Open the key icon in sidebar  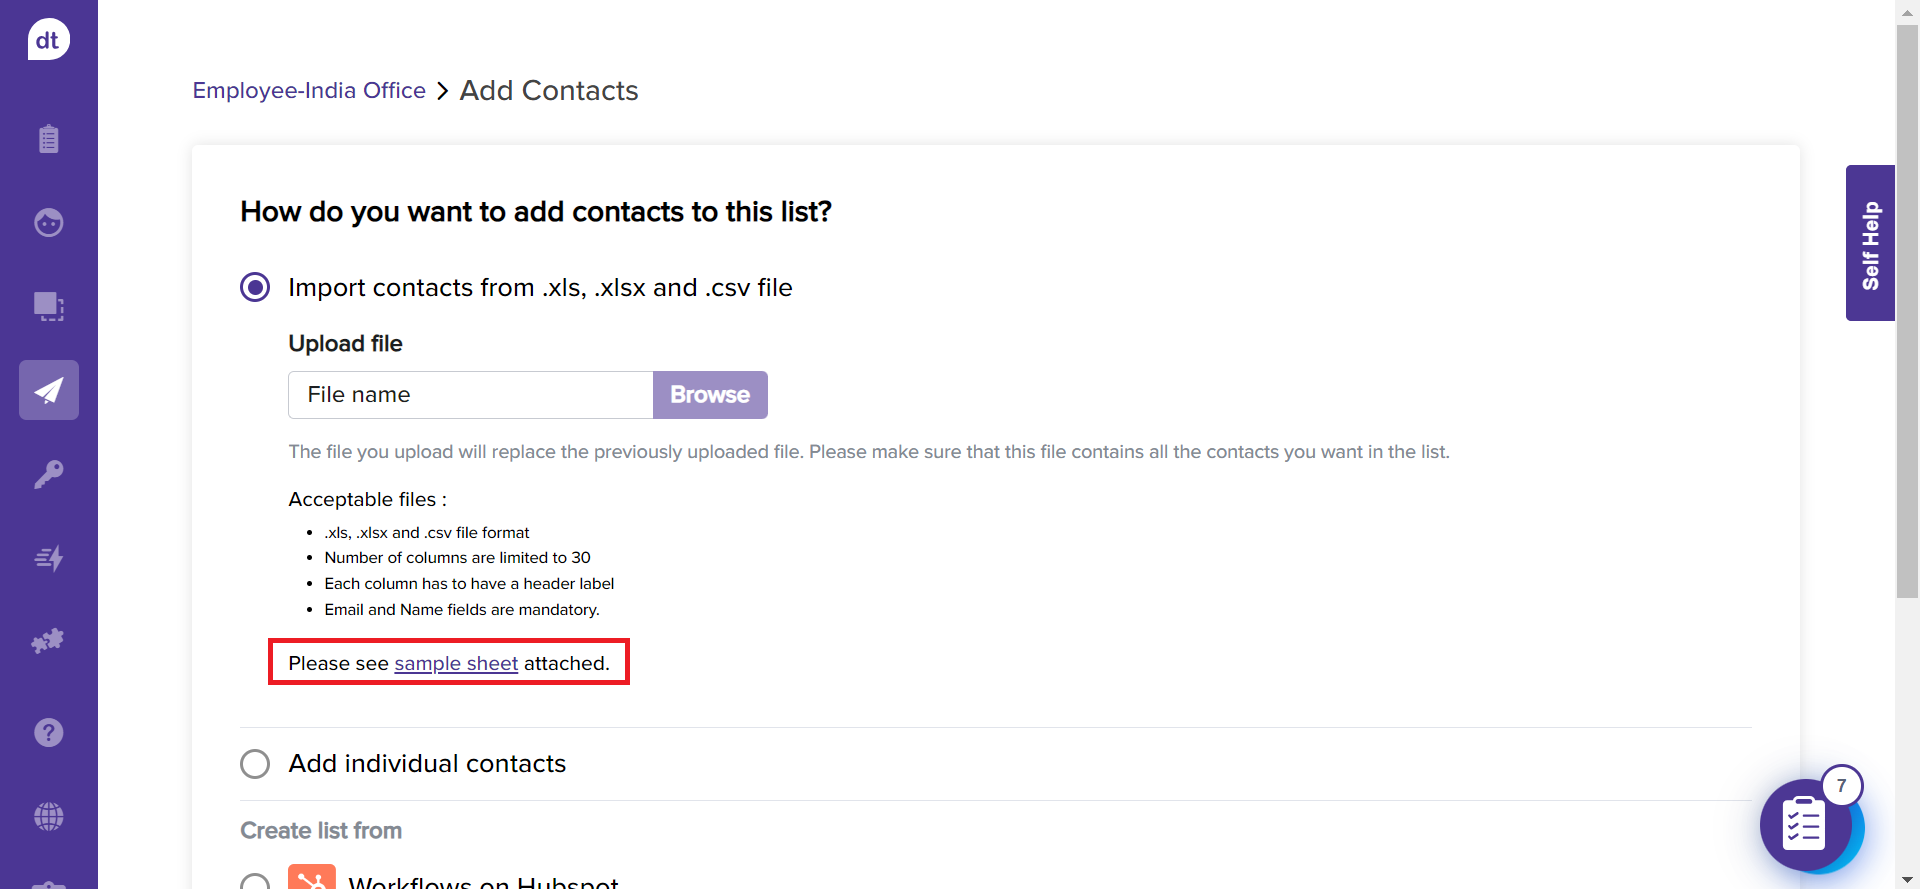[48, 474]
